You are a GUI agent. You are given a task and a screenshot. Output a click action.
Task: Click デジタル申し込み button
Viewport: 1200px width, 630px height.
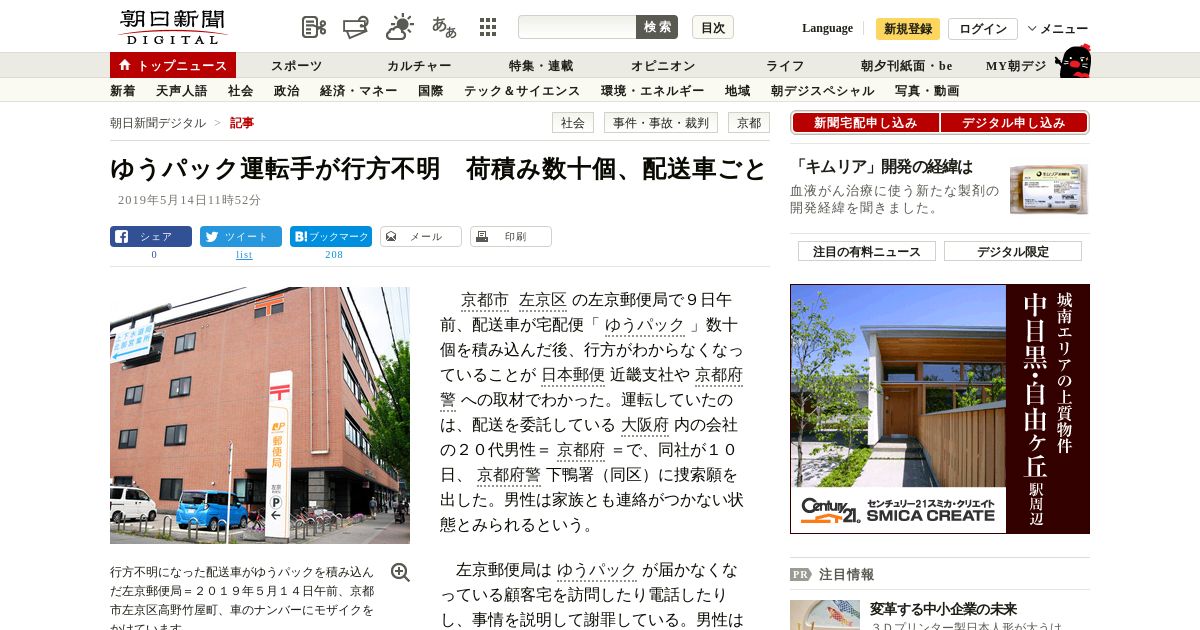[x=1014, y=123]
